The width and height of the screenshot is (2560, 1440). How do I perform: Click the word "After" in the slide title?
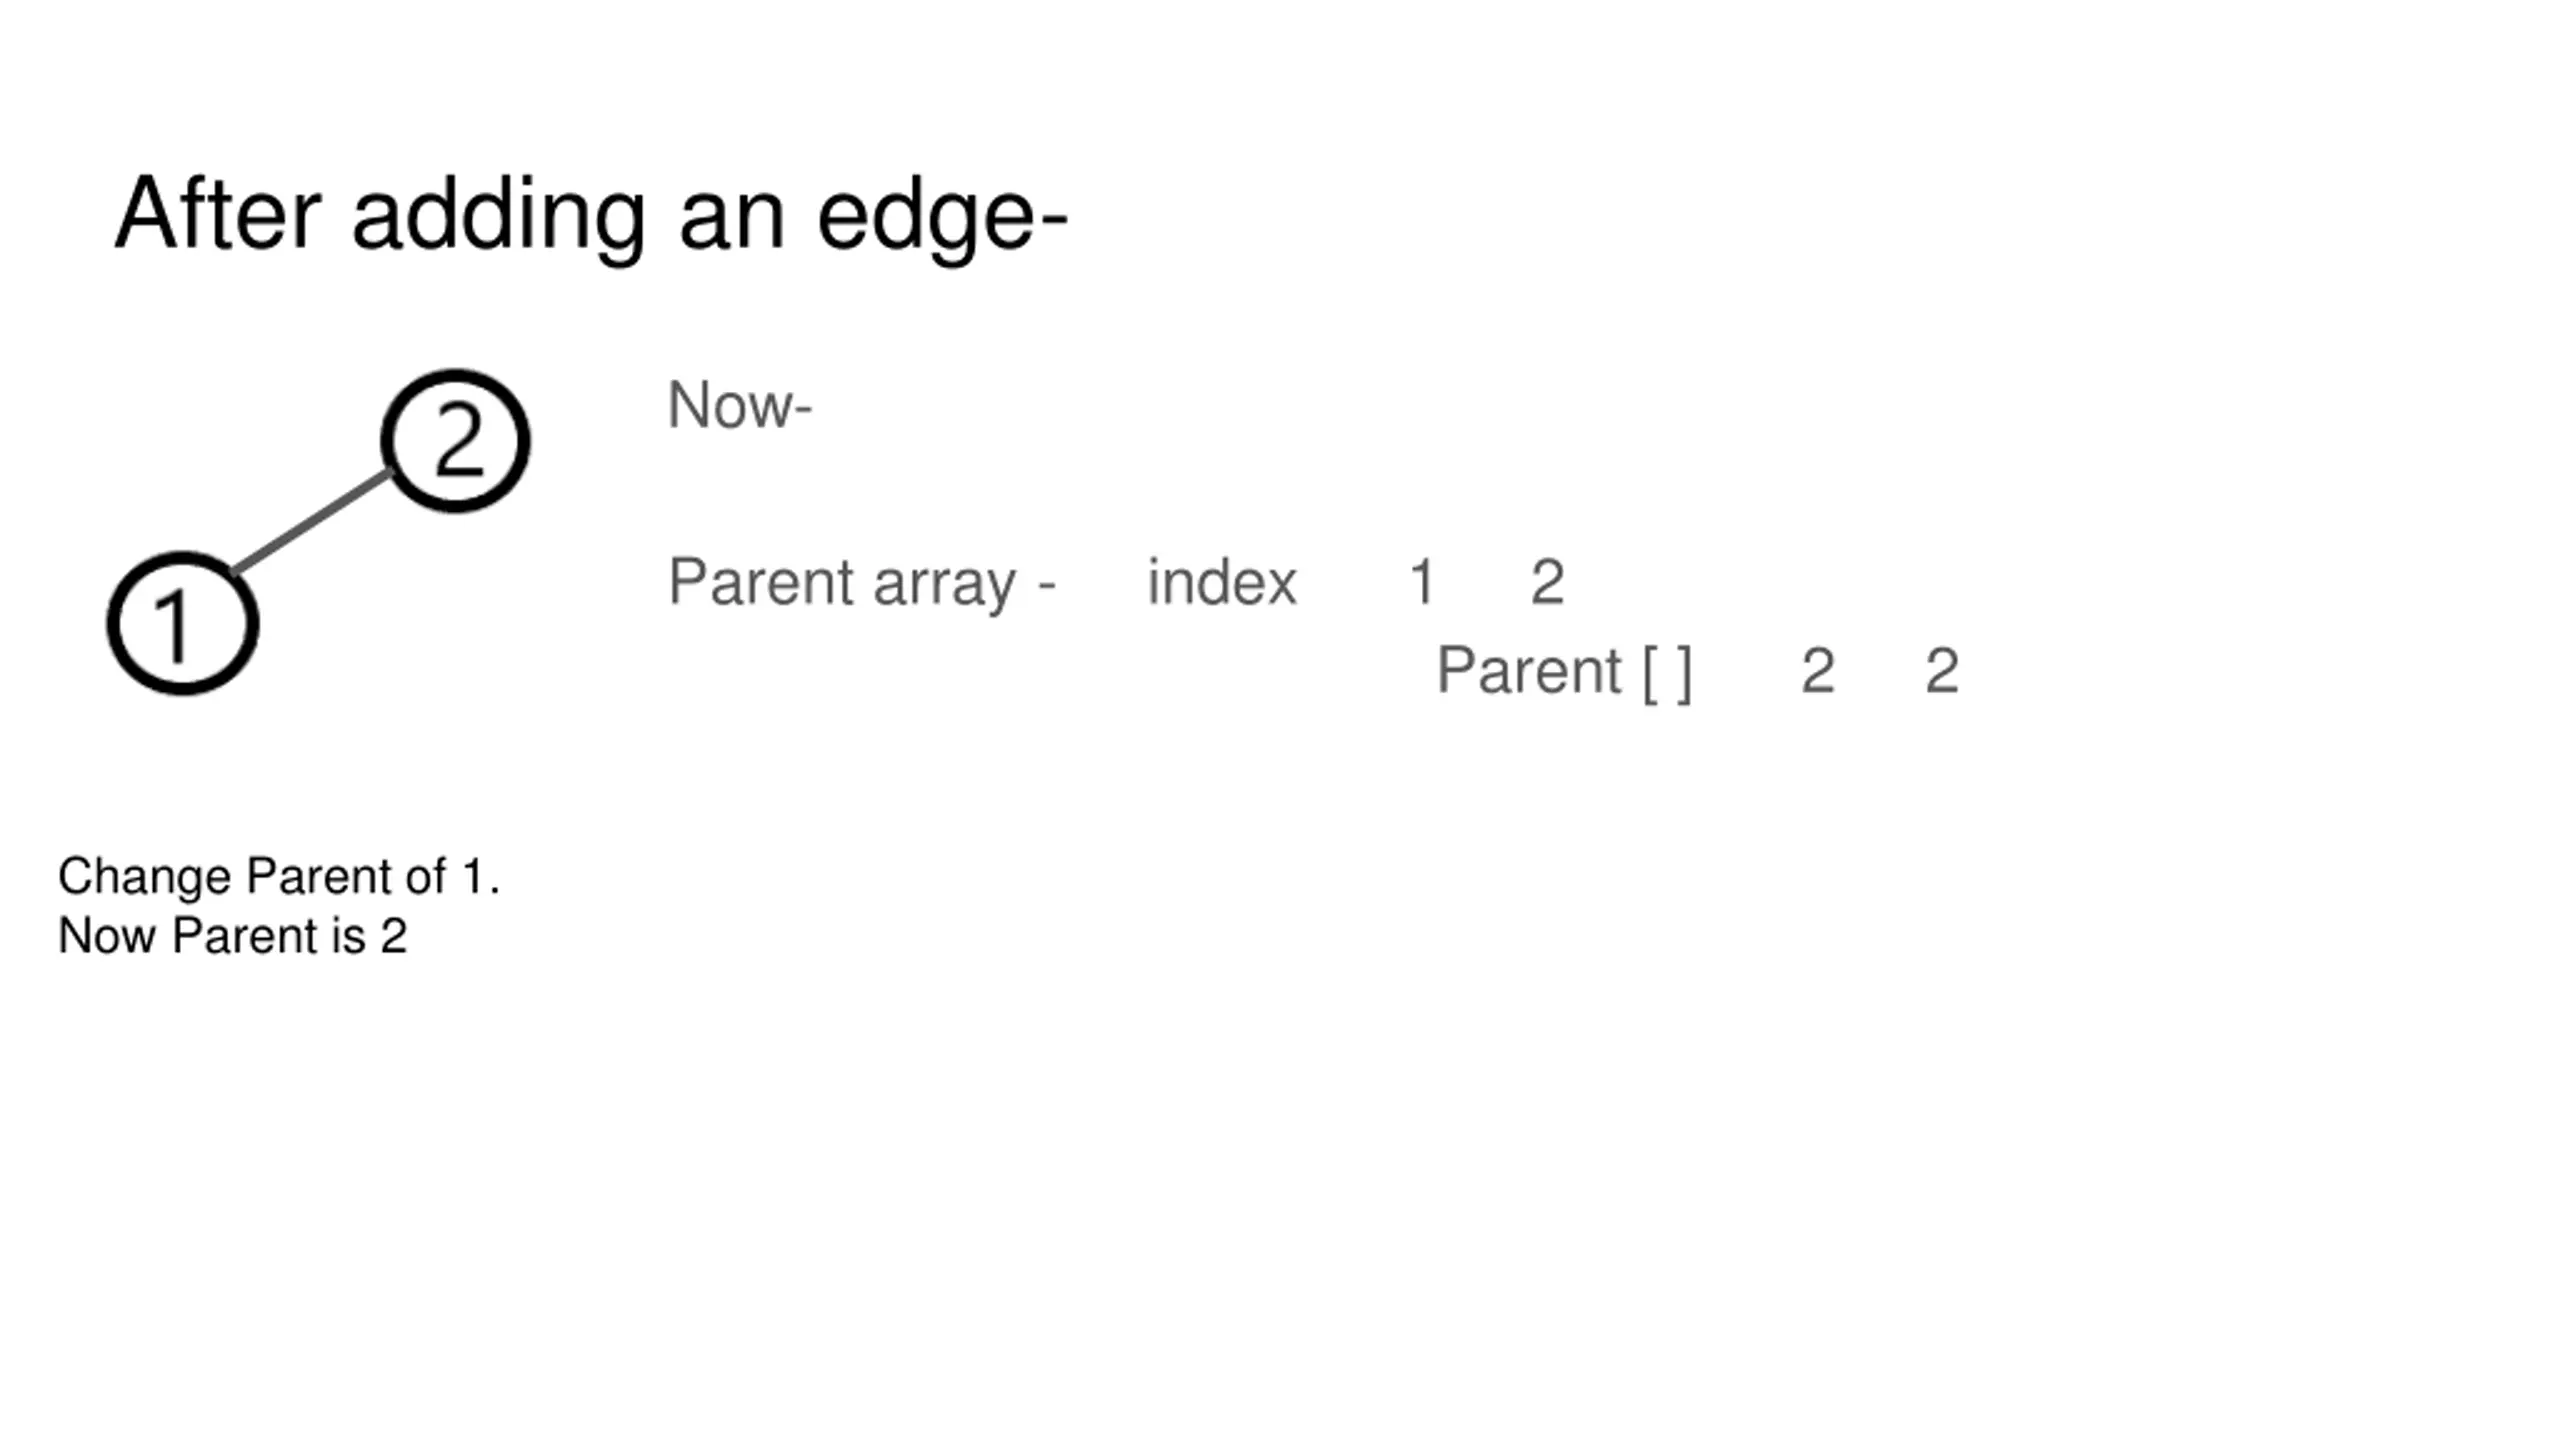coord(217,215)
